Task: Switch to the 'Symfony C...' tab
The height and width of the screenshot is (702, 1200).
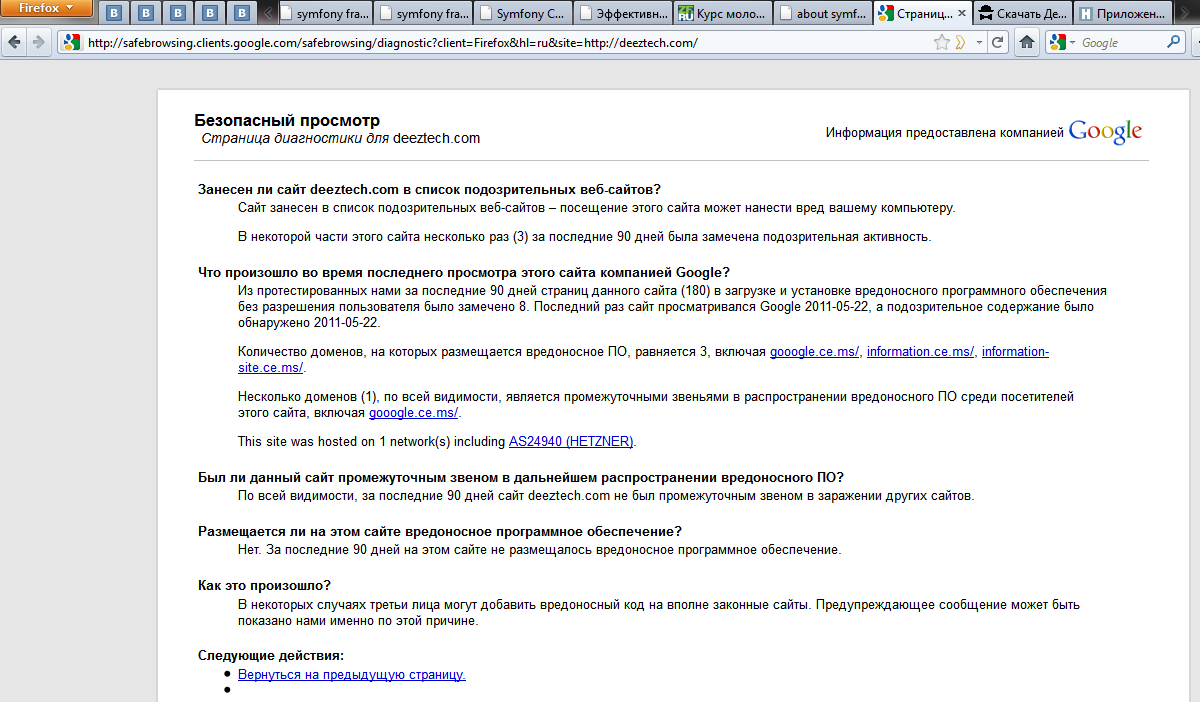Action: click(x=523, y=13)
